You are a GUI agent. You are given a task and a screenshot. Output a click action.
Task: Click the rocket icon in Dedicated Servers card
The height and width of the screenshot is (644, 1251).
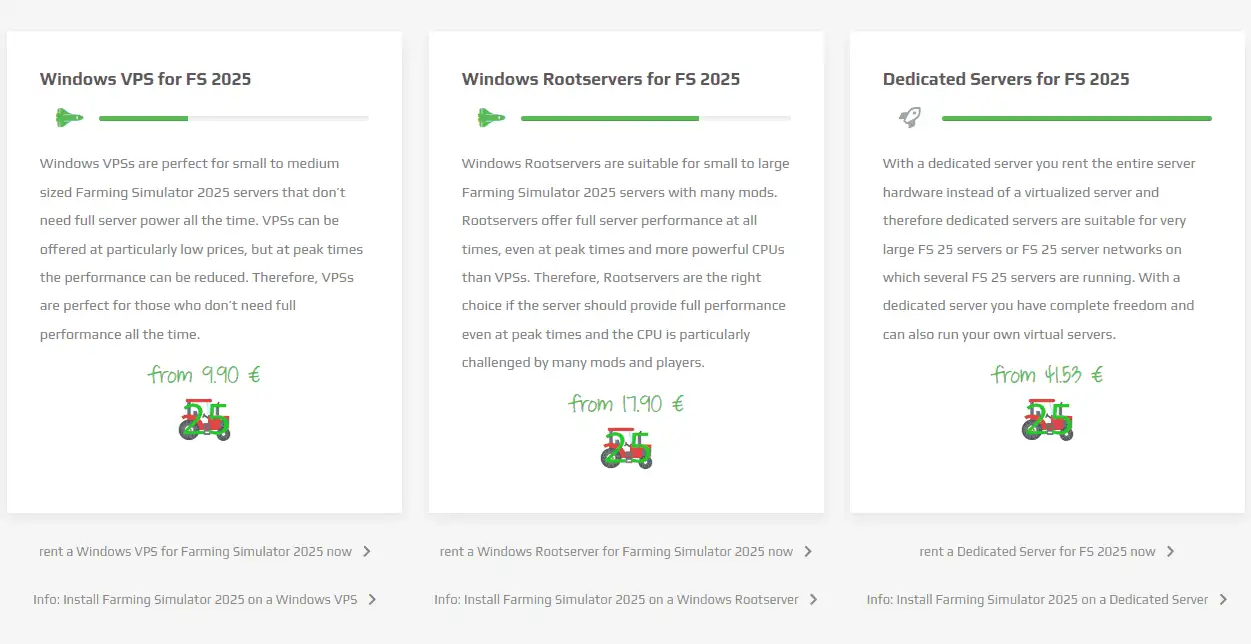point(910,118)
